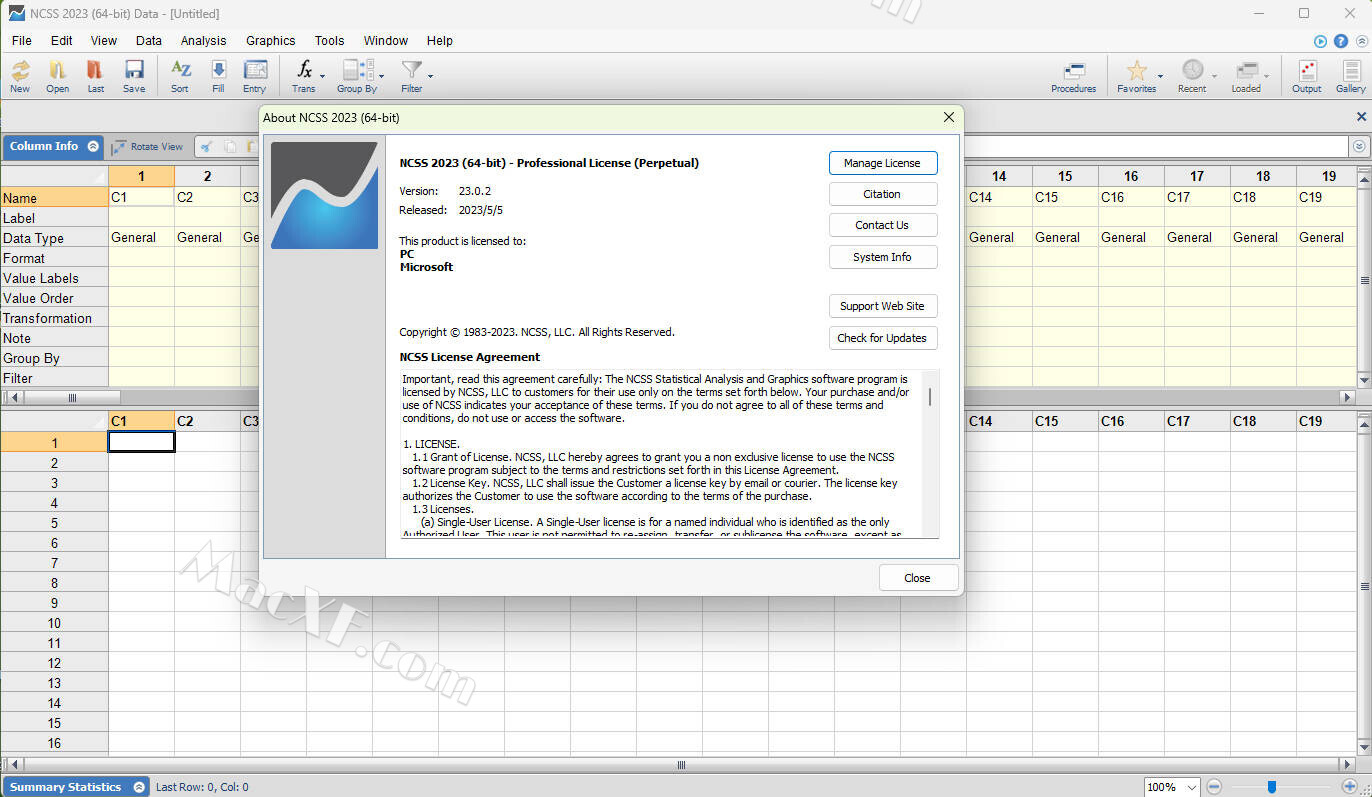This screenshot has width=1372, height=797.
Task: Close the Column Info panel with X
Action: tap(1361, 117)
